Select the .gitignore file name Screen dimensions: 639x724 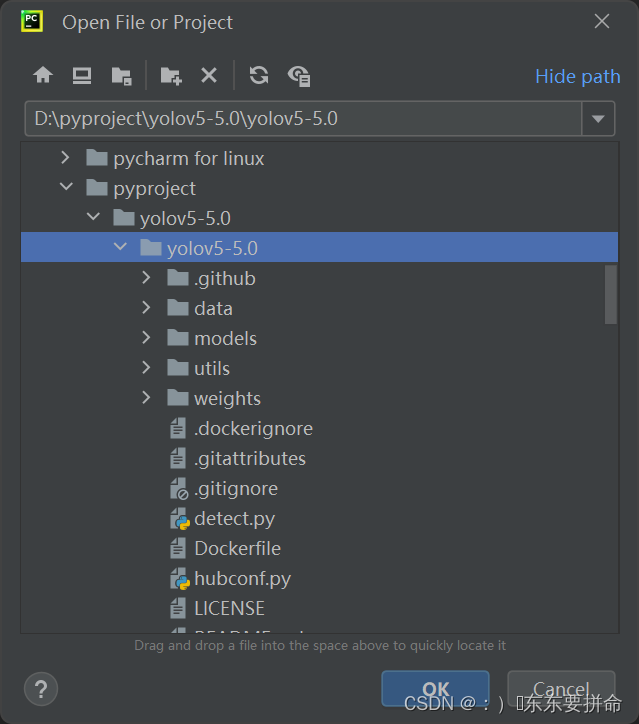236,489
